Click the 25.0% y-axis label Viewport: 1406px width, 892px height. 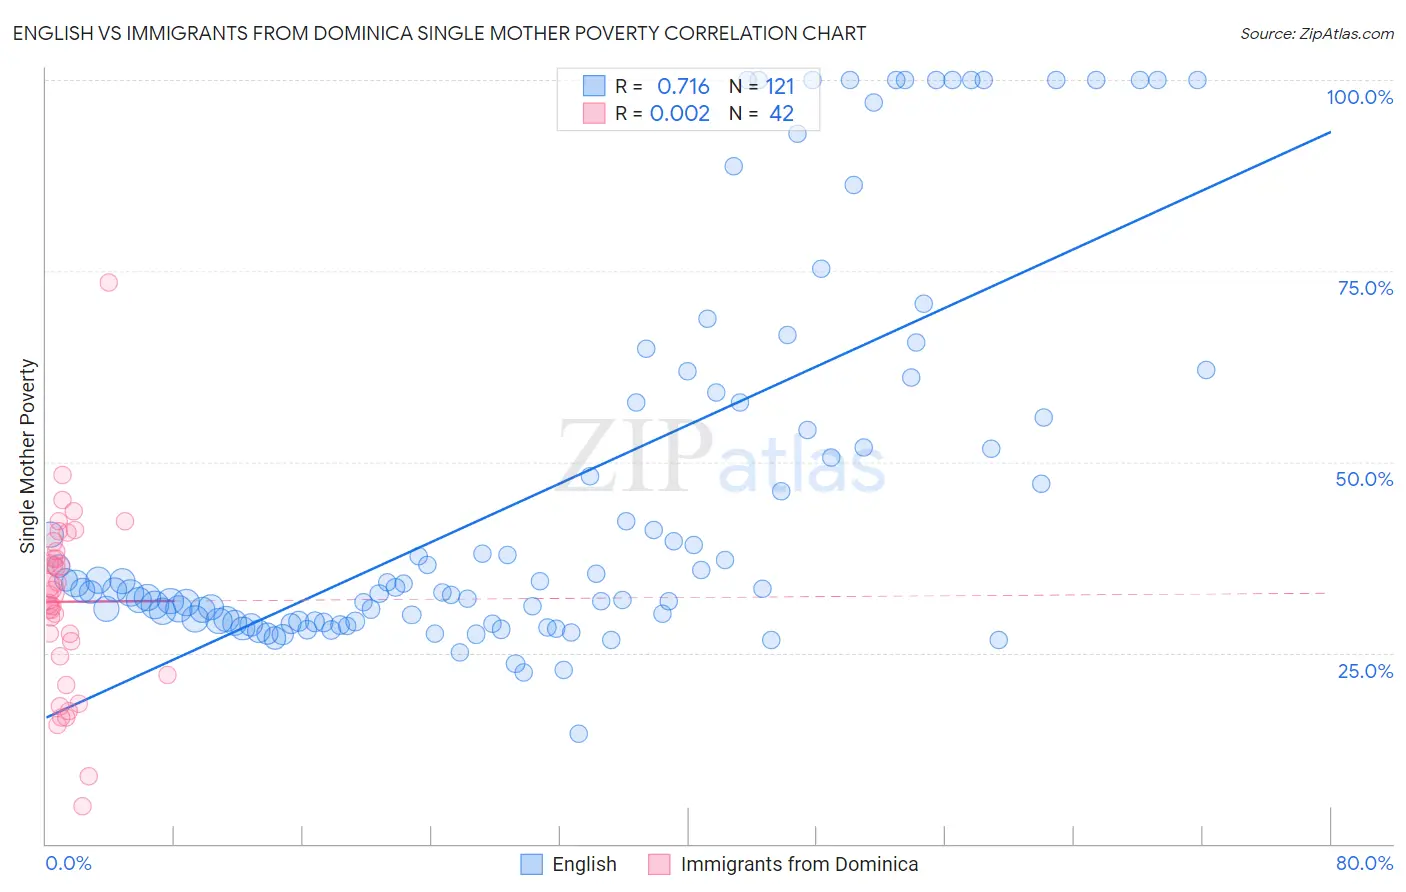click(1365, 671)
